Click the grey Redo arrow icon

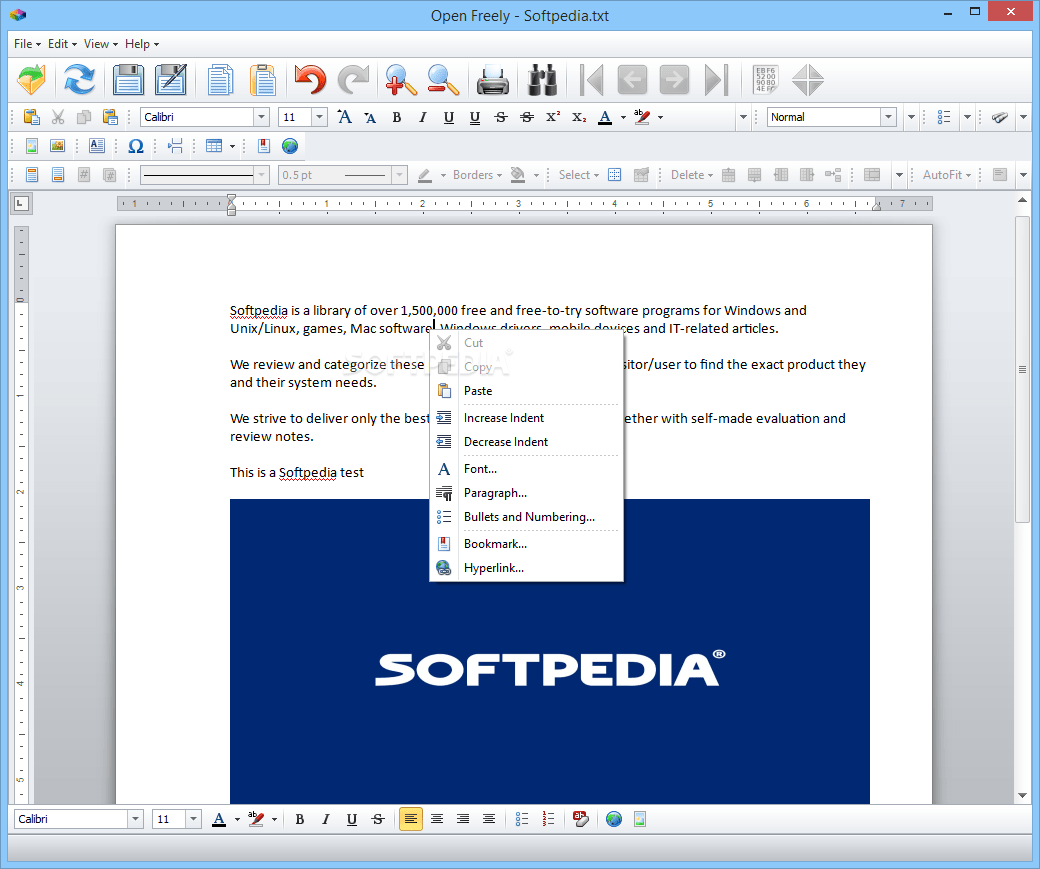[354, 80]
